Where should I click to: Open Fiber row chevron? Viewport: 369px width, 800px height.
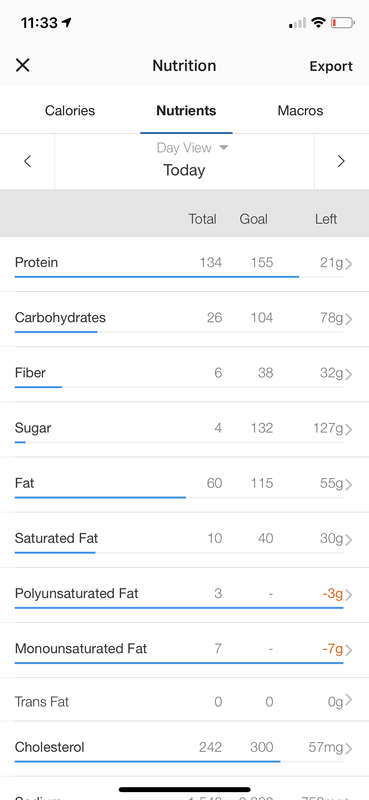(349, 374)
